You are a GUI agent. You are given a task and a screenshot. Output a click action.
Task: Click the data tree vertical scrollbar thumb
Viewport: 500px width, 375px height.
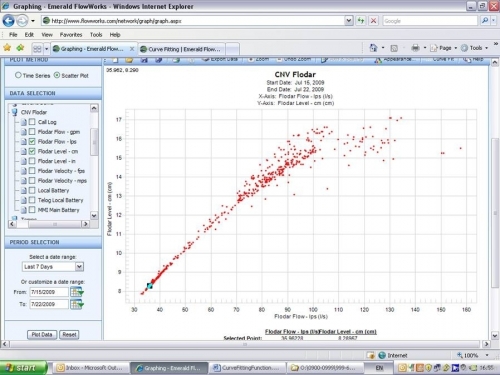click(94, 142)
